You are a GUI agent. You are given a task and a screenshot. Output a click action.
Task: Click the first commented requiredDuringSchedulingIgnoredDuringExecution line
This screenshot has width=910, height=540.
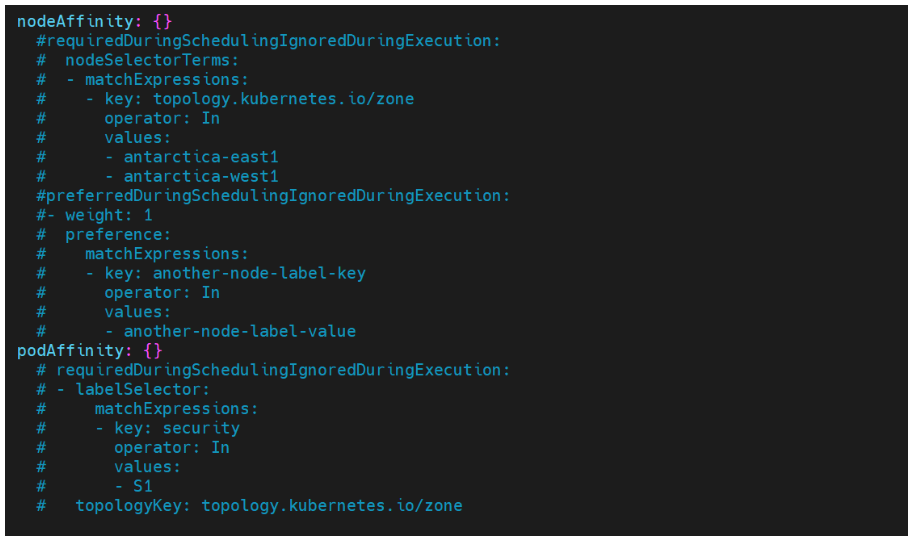[x=268, y=41]
